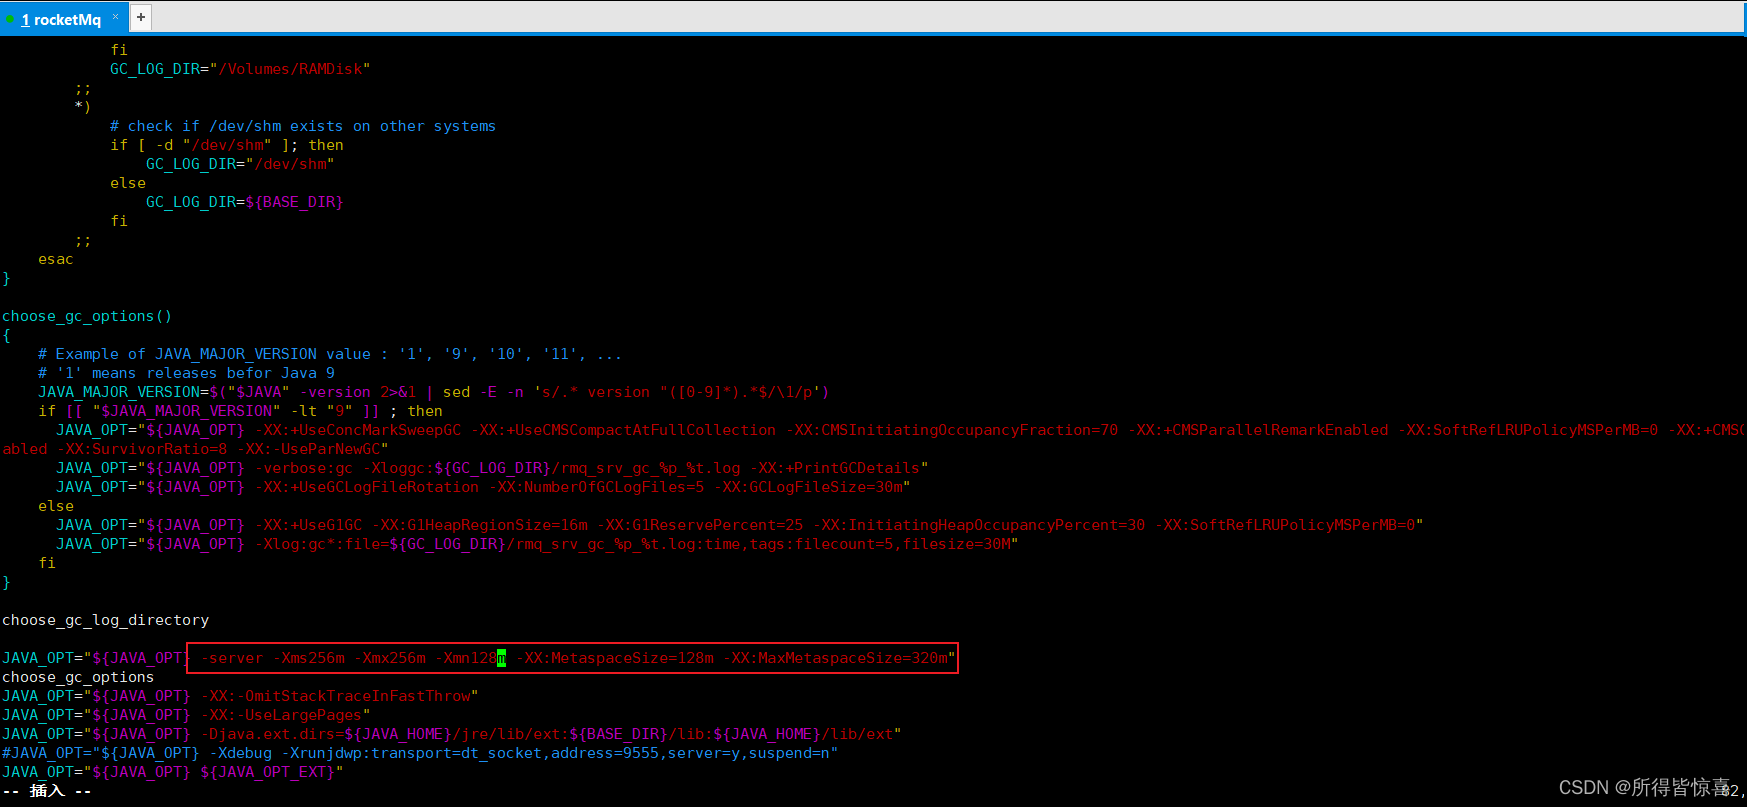Click the "-- 插入 --" insert mode indicator
Viewport: 1747px width, 807px height.
47,791
